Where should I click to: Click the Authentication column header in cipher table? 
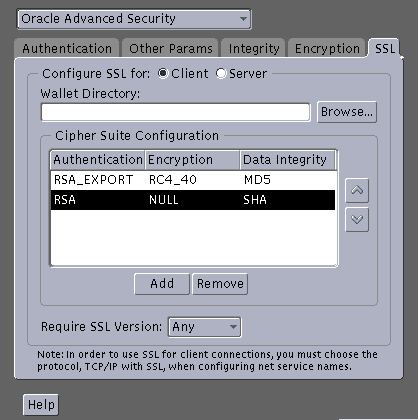tap(98, 160)
